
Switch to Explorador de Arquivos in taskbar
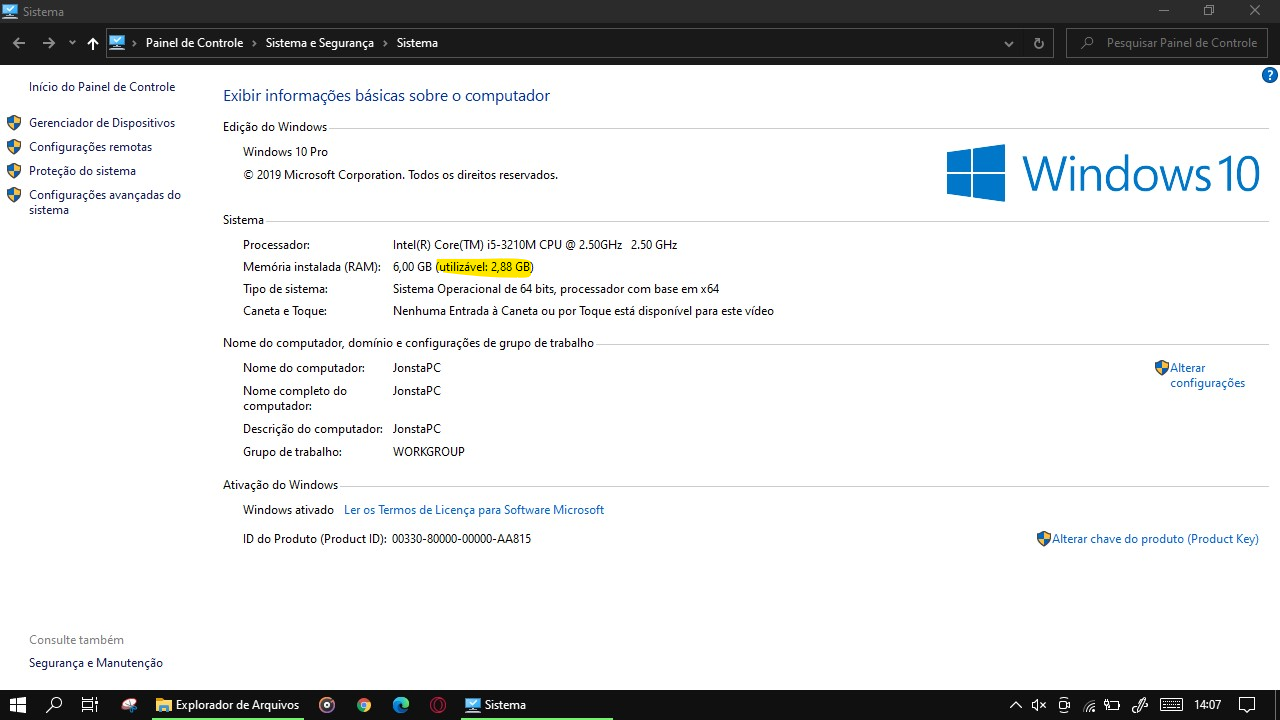point(228,705)
